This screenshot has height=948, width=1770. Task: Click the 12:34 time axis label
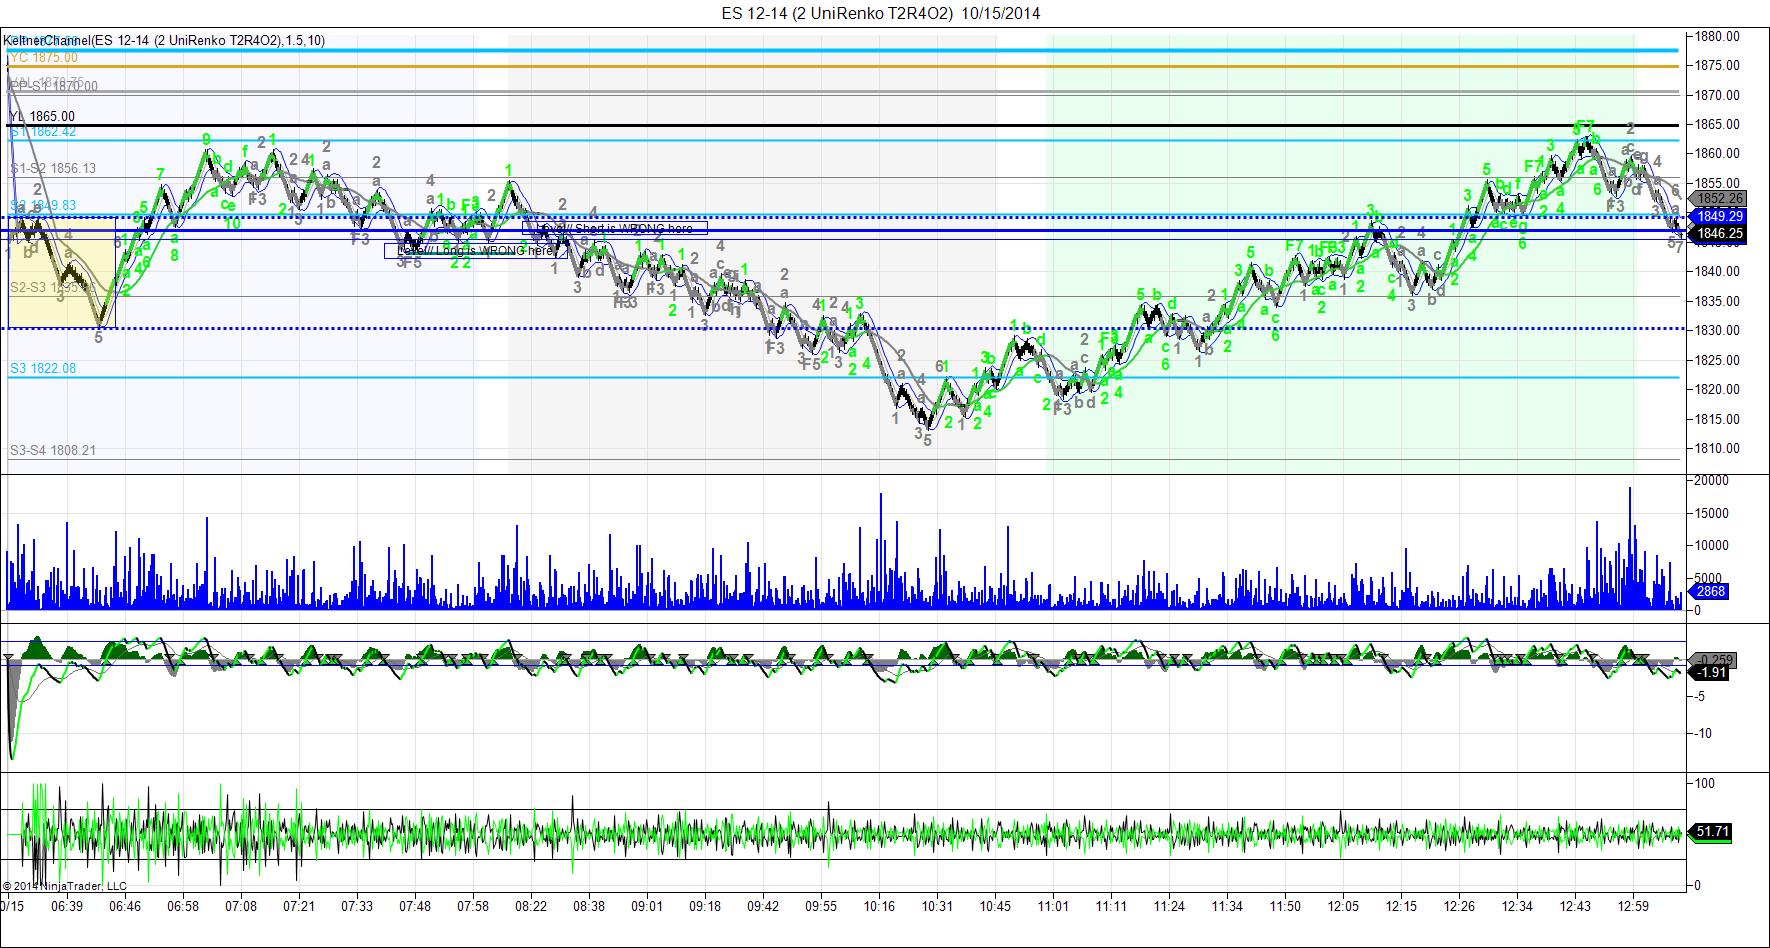pos(1517,907)
